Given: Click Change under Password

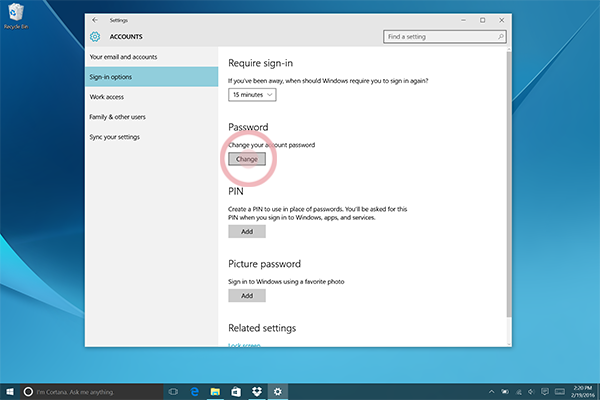Looking at the screenshot, I should click(247, 159).
